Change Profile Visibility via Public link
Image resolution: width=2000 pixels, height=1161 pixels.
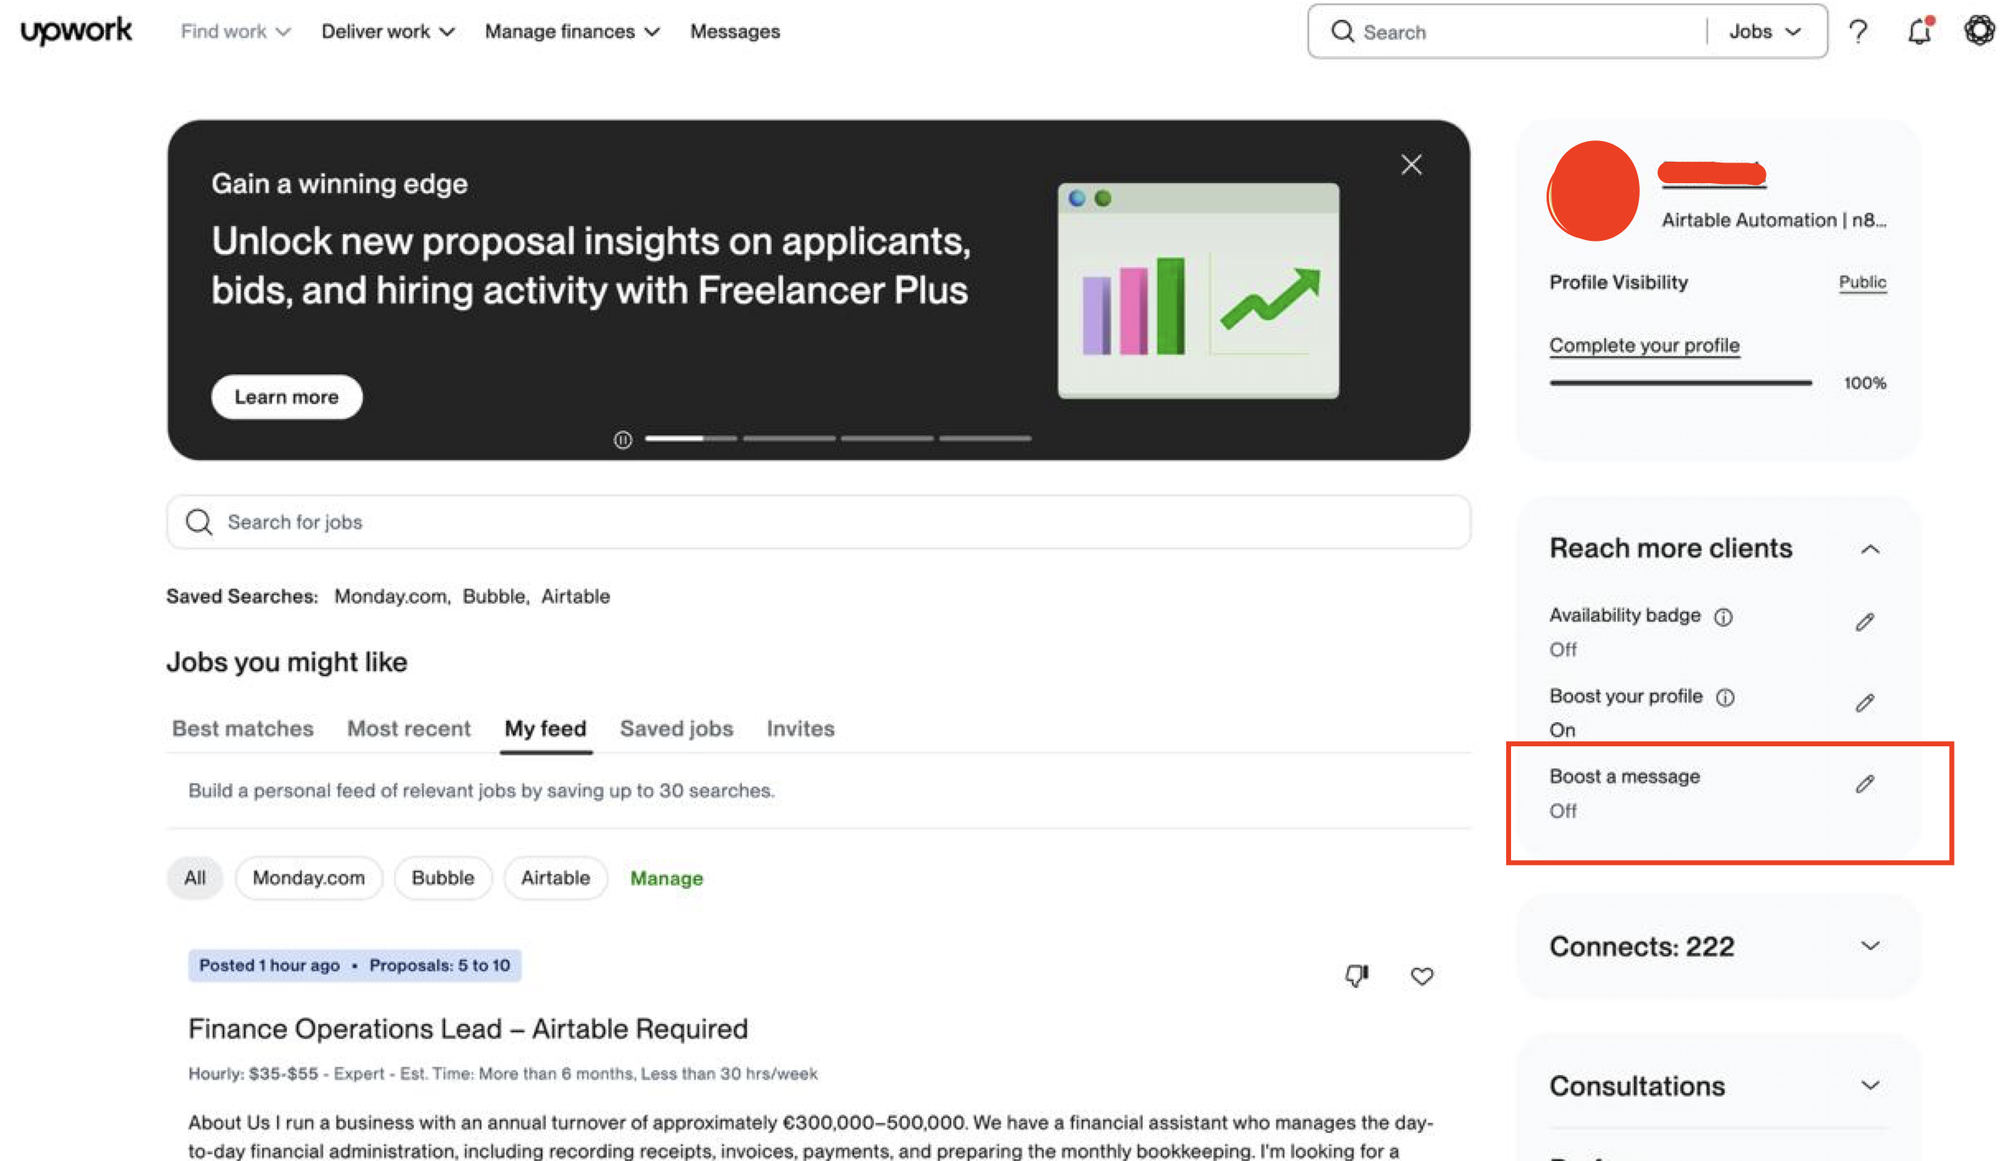pyautogui.click(x=1863, y=283)
